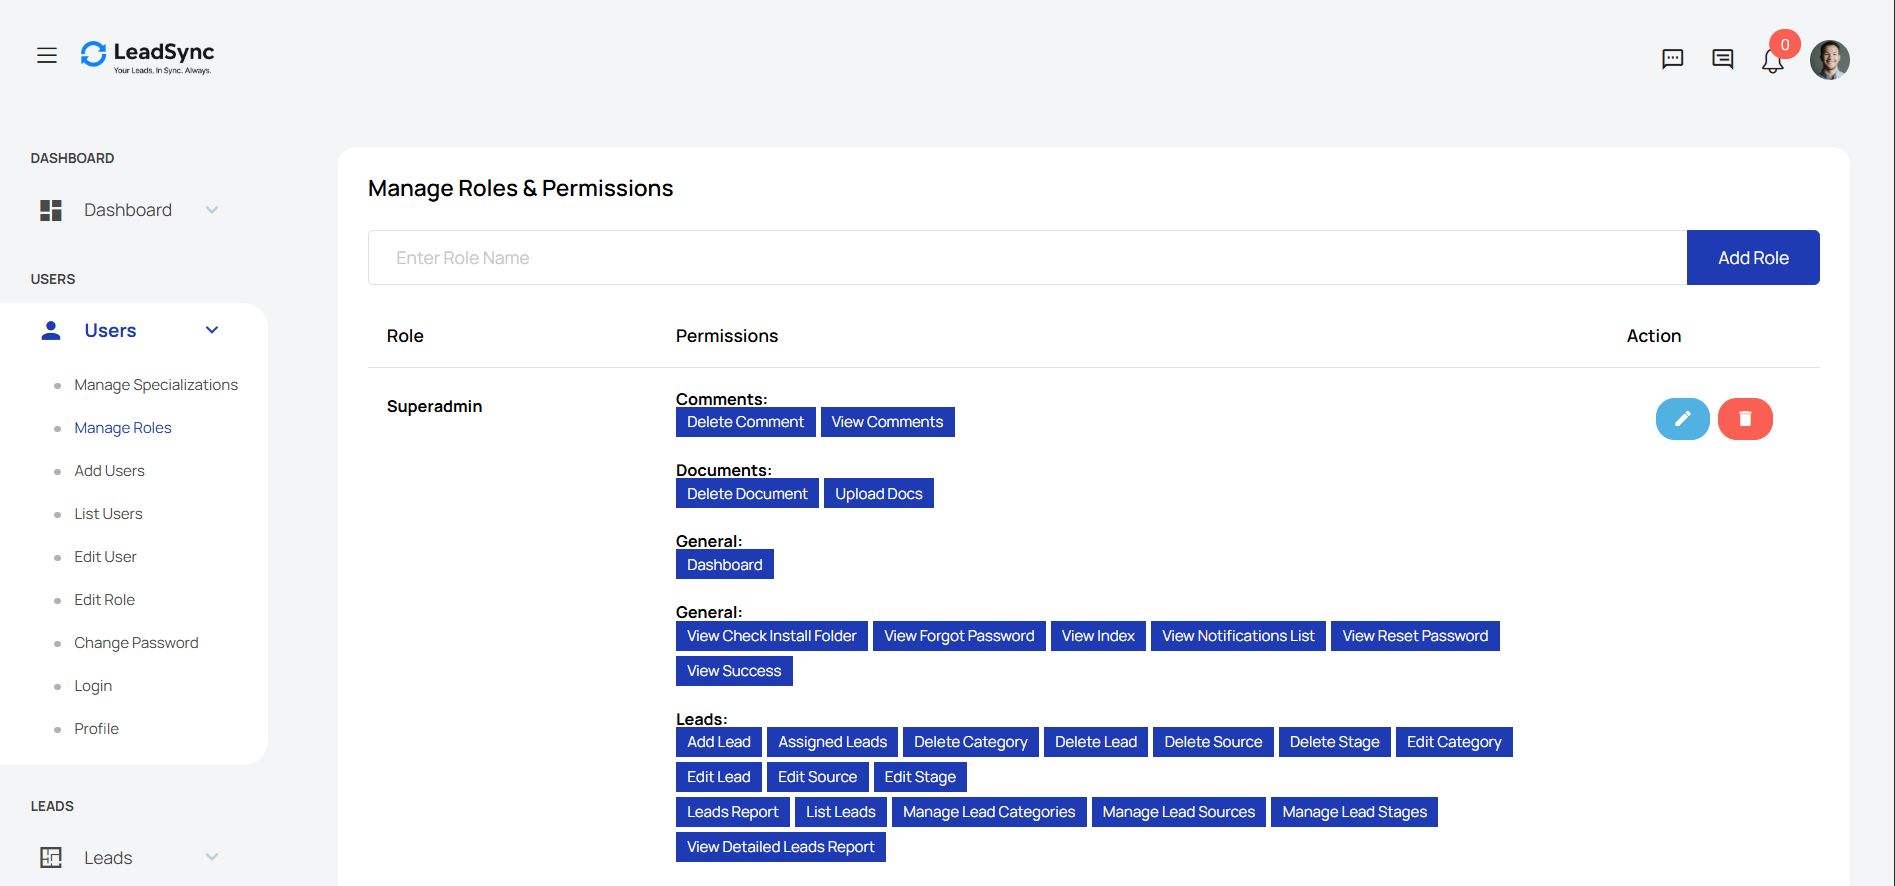Open the chat bubble messages icon
1895x886 pixels.
coord(1672,59)
